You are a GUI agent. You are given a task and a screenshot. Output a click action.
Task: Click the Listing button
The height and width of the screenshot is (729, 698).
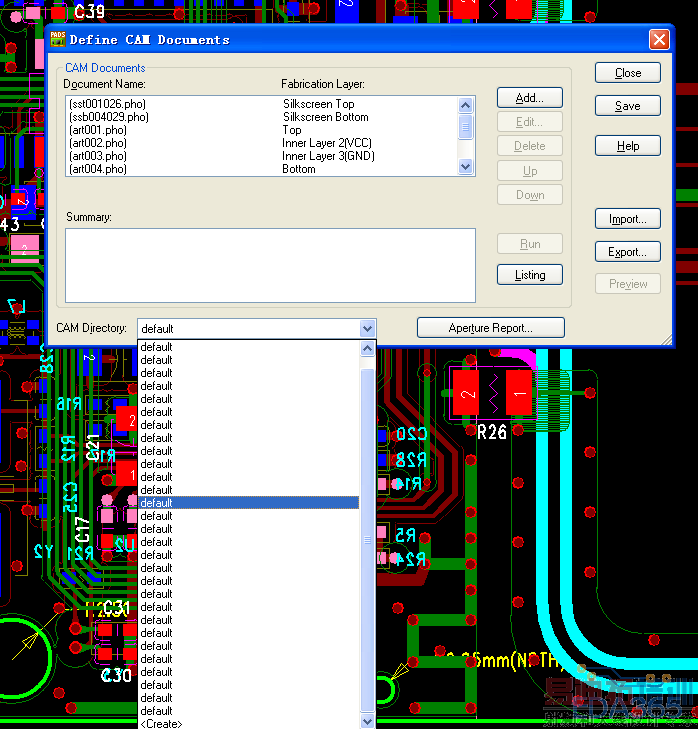(530, 274)
